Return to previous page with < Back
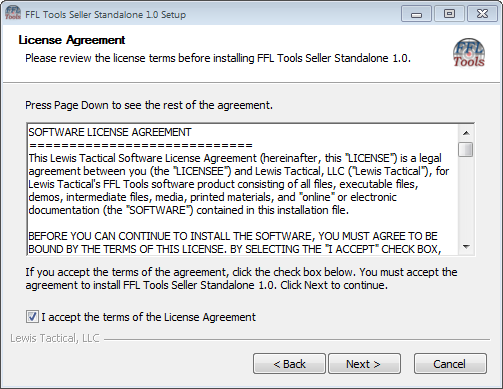The image size is (503, 389). pyautogui.click(x=289, y=364)
